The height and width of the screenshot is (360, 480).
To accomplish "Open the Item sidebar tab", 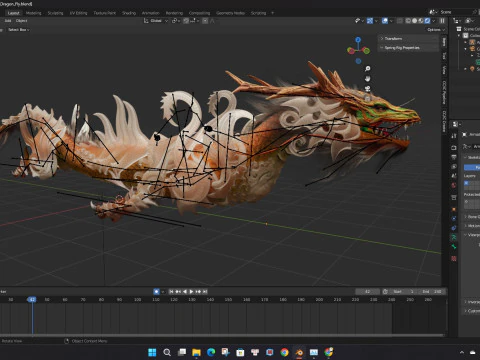I will 444,42.
